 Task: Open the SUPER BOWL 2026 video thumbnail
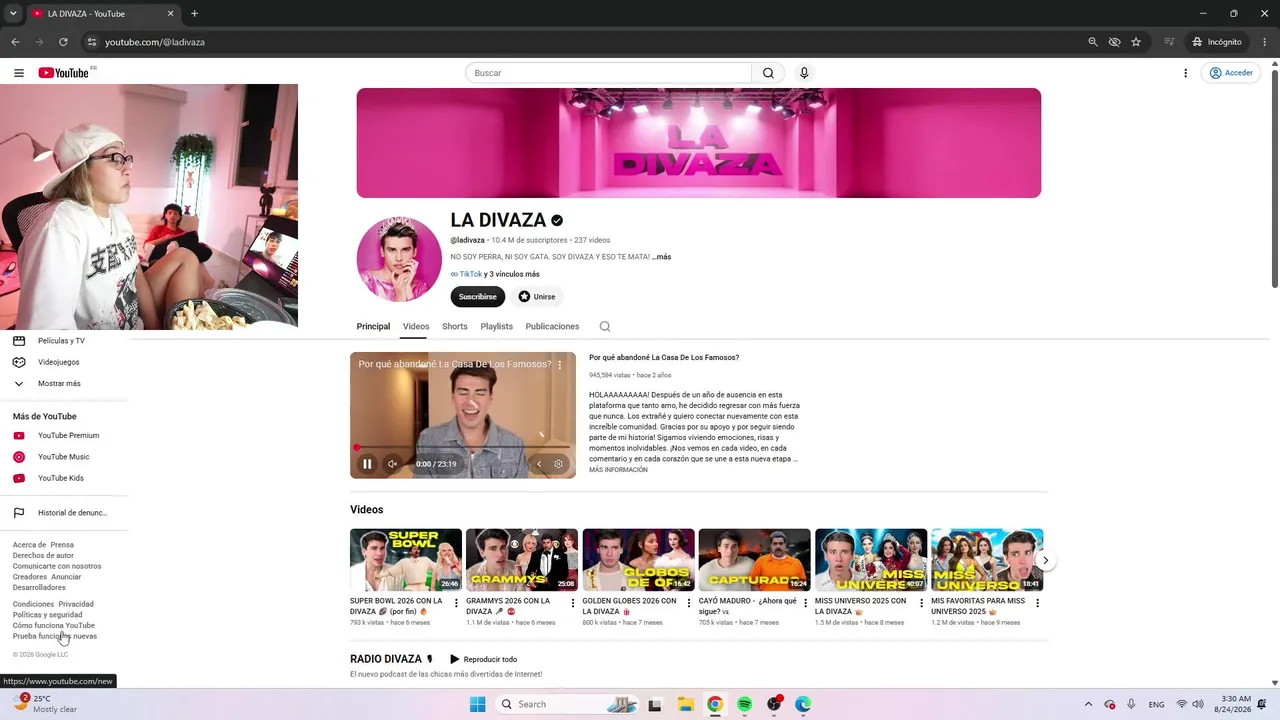coord(406,560)
